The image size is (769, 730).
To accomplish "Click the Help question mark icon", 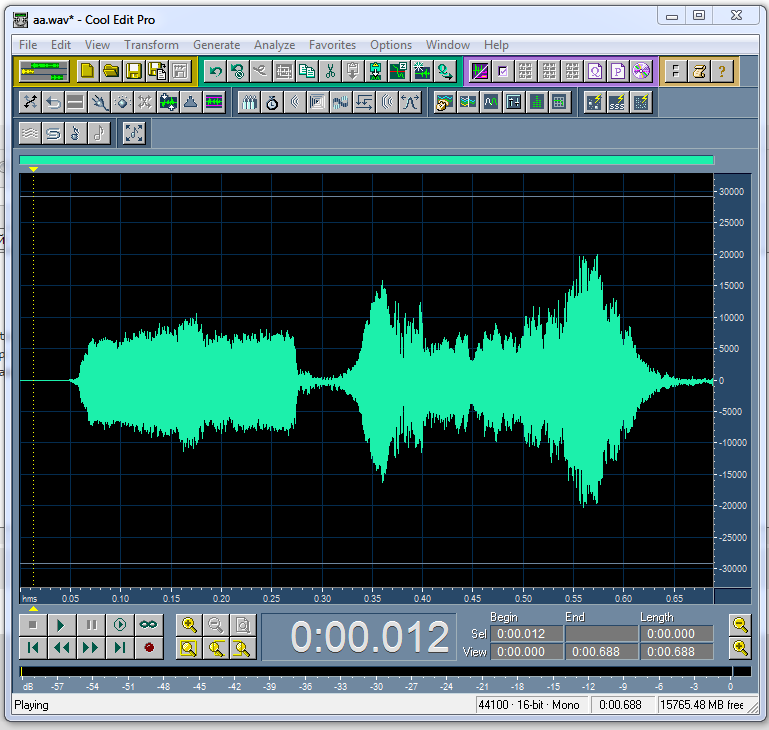I will point(723,71).
